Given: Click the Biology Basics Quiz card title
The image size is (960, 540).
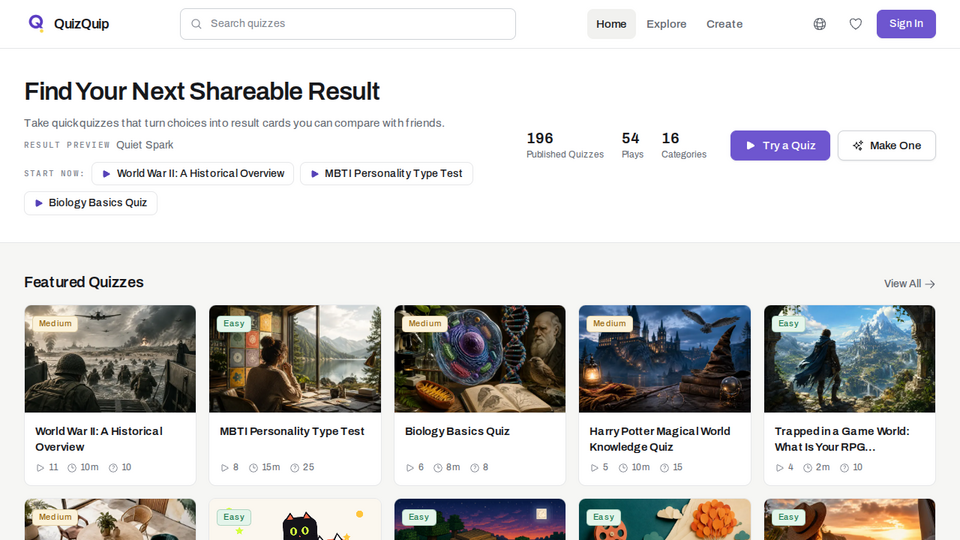Looking at the screenshot, I should click(457, 431).
